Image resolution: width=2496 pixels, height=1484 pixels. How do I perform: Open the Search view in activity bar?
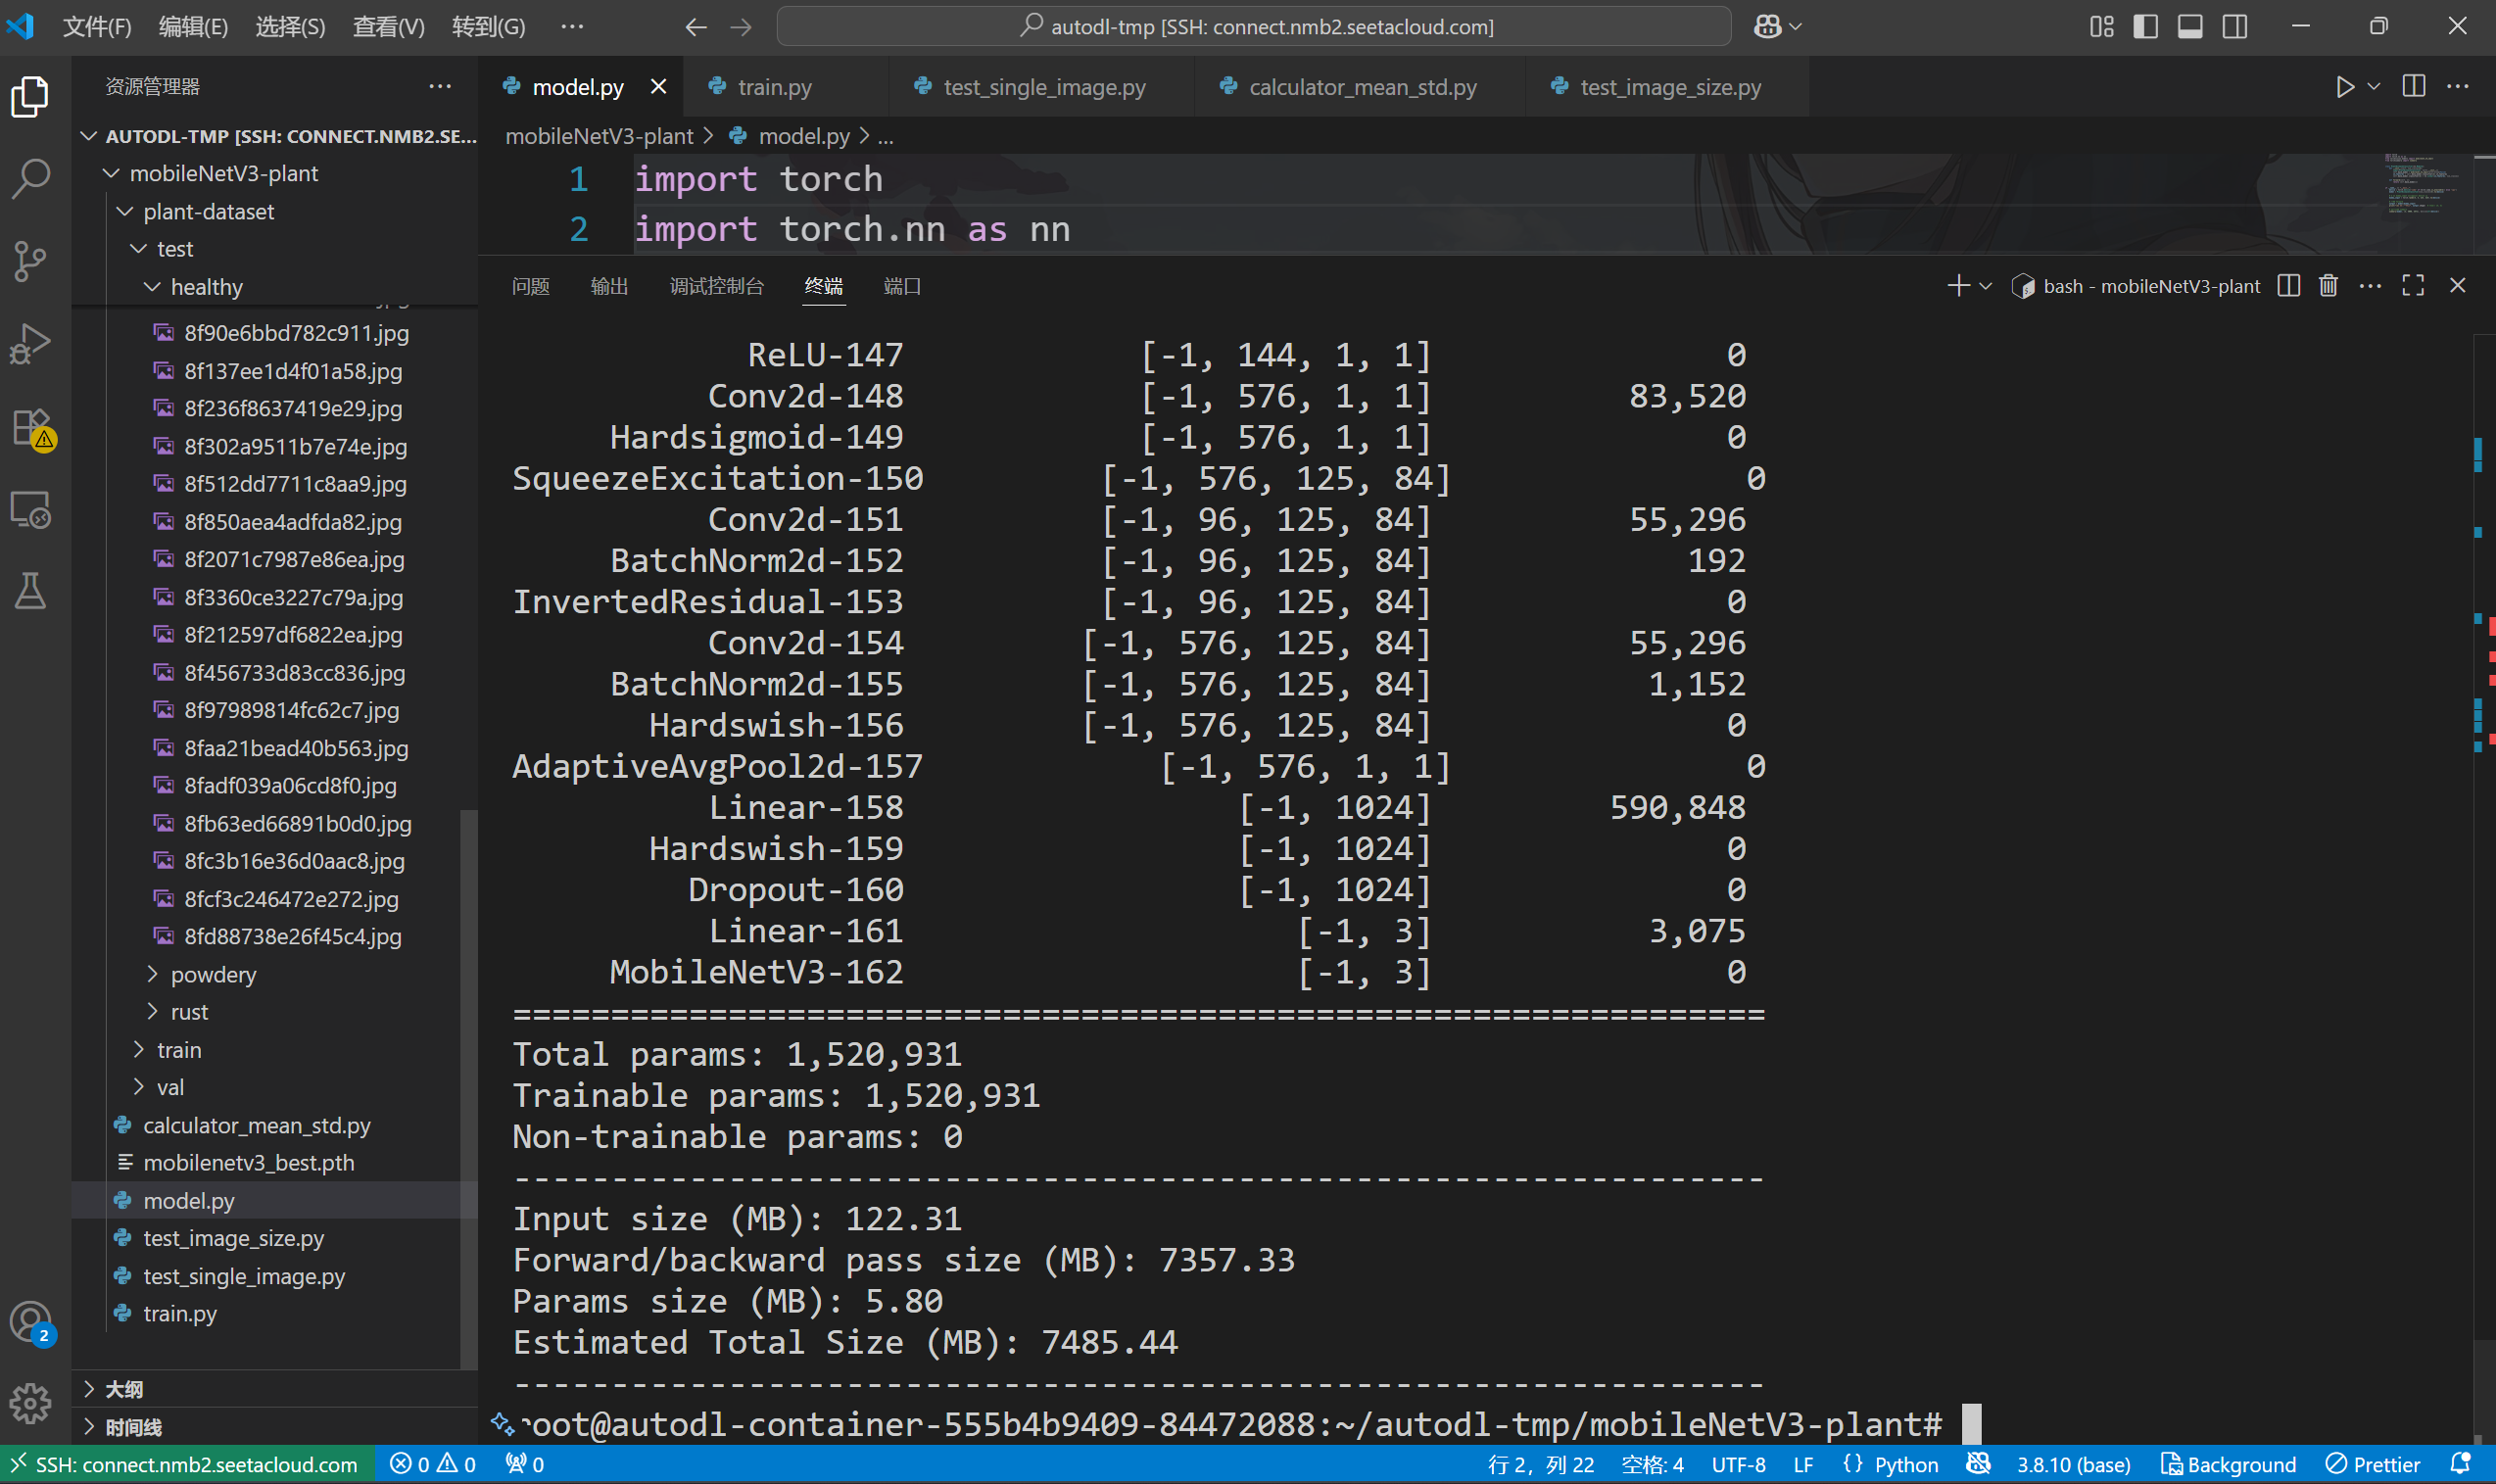pyautogui.click(x=30, y=179)
